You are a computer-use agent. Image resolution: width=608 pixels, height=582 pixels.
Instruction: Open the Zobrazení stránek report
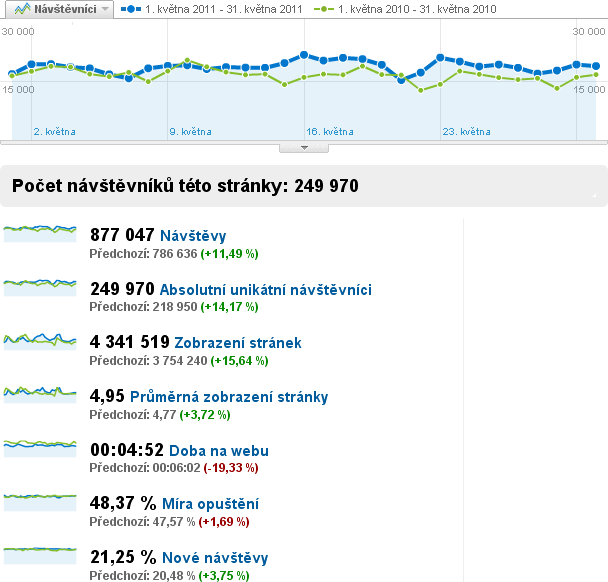[x=238, y=343]
